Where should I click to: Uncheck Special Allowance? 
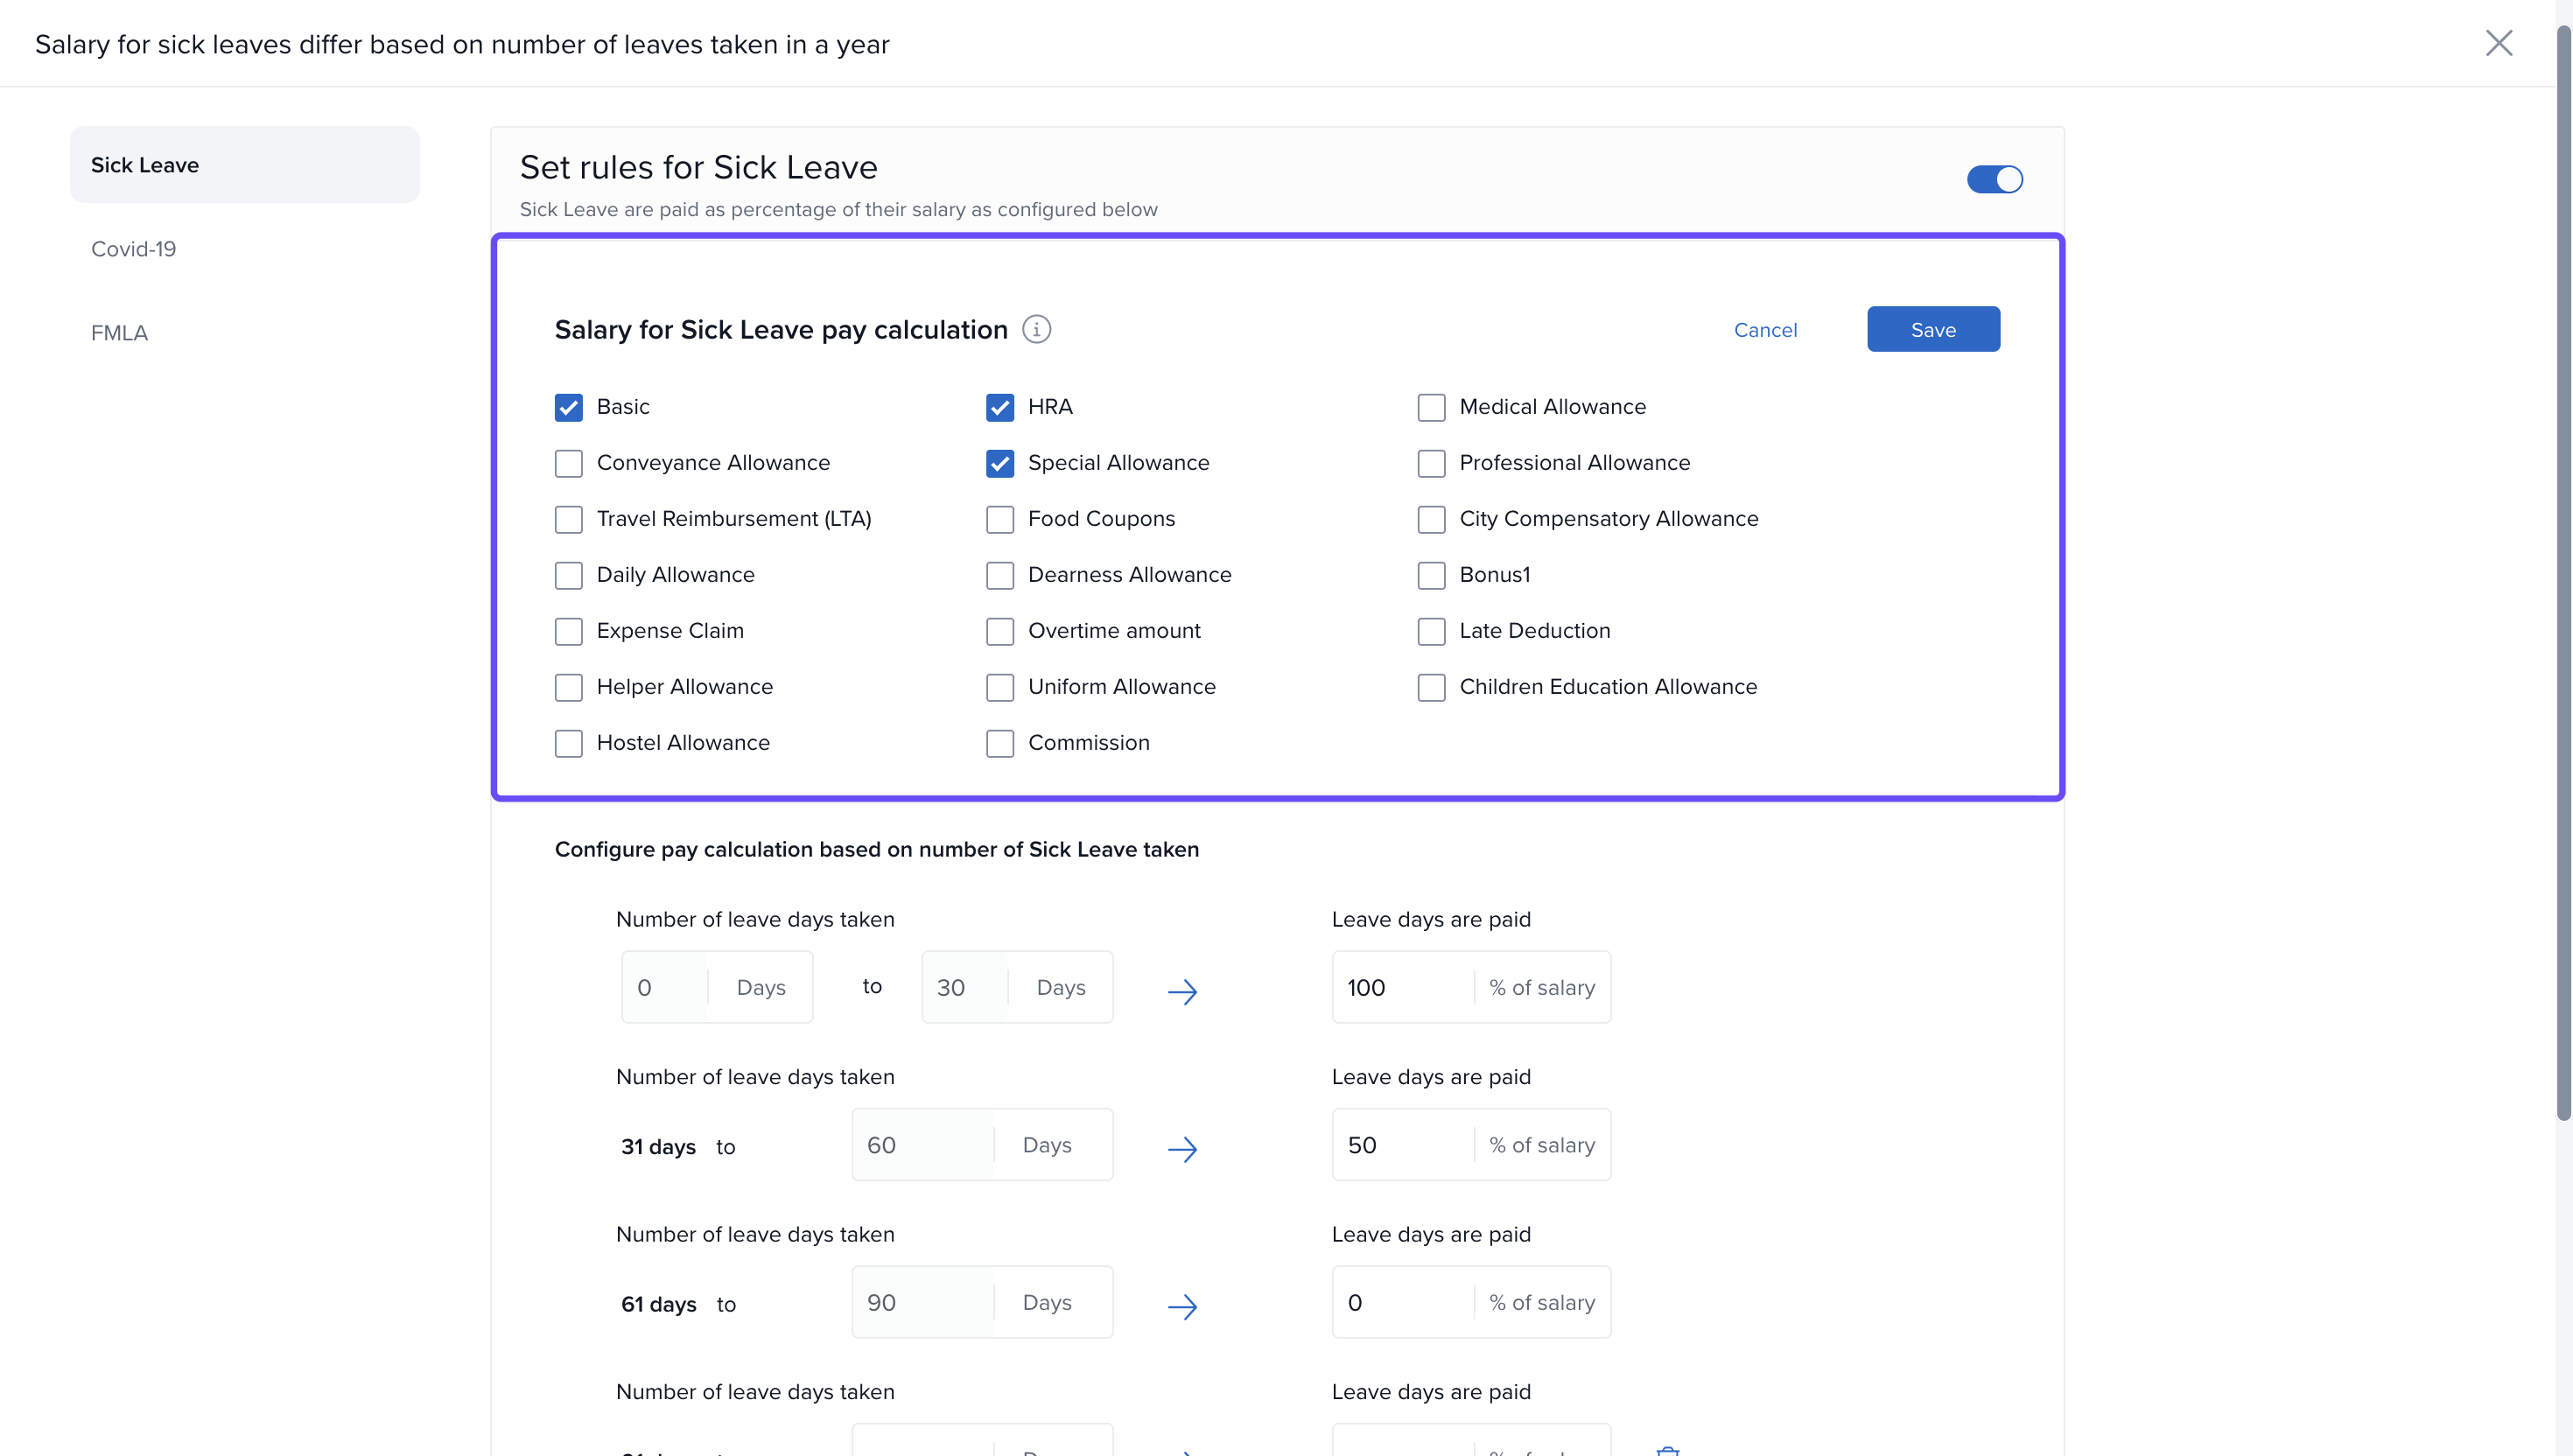(x=999, y=463)
